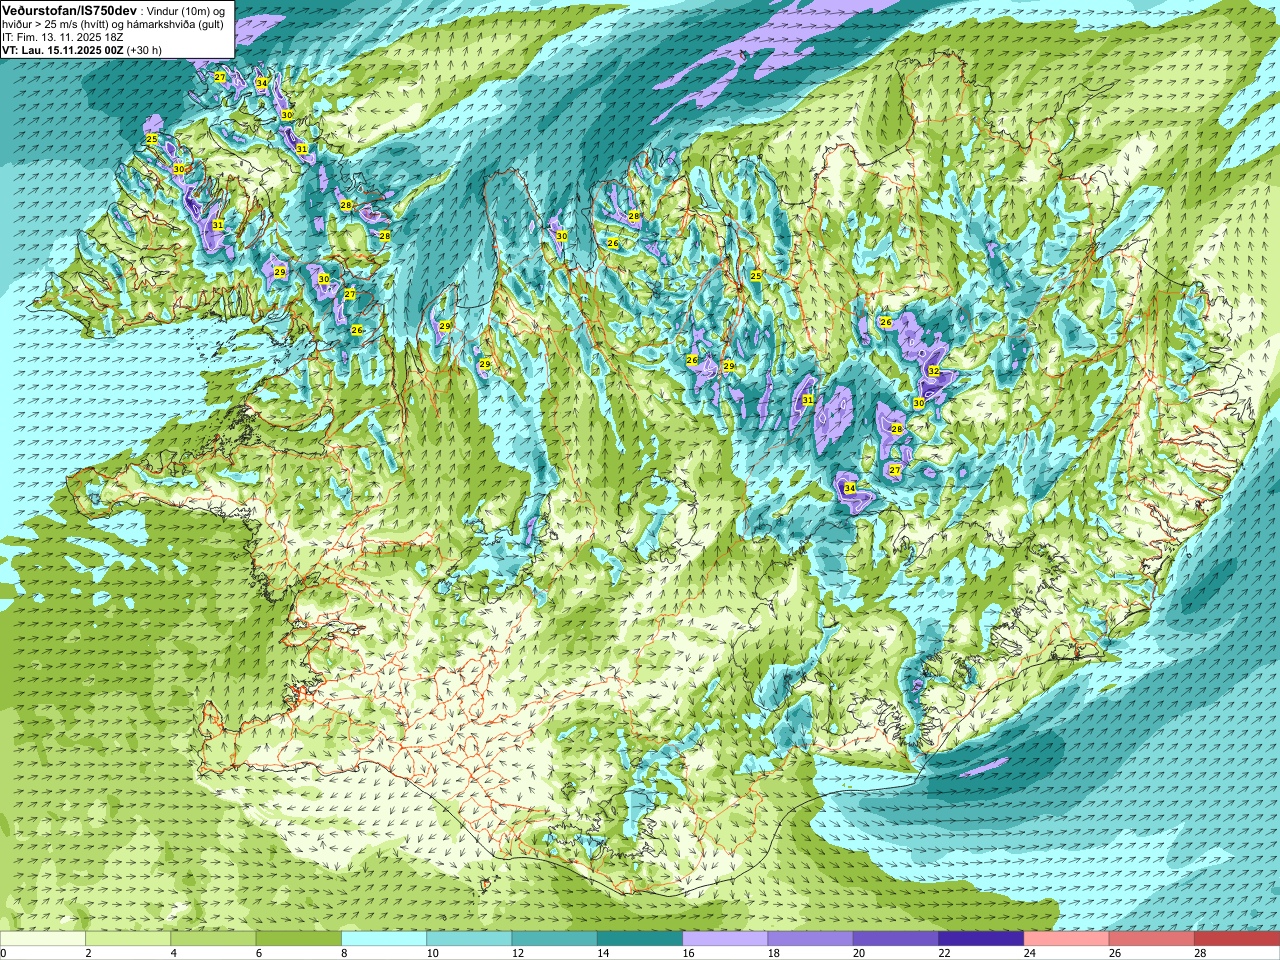Click the red above-28 m/s legend swatch
The width and height of the screenshot is (1280, 960).
(1236, 939)
